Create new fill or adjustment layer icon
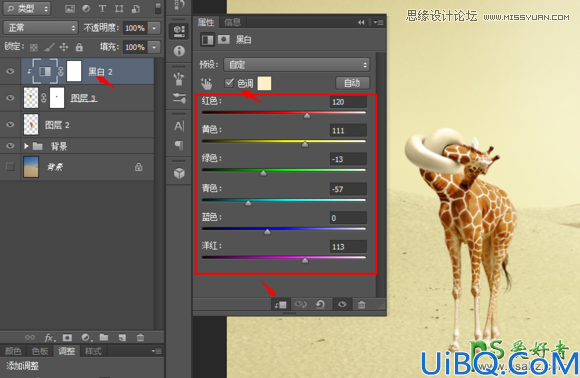This screenshot has width=580, height=378. click(87, 337)
